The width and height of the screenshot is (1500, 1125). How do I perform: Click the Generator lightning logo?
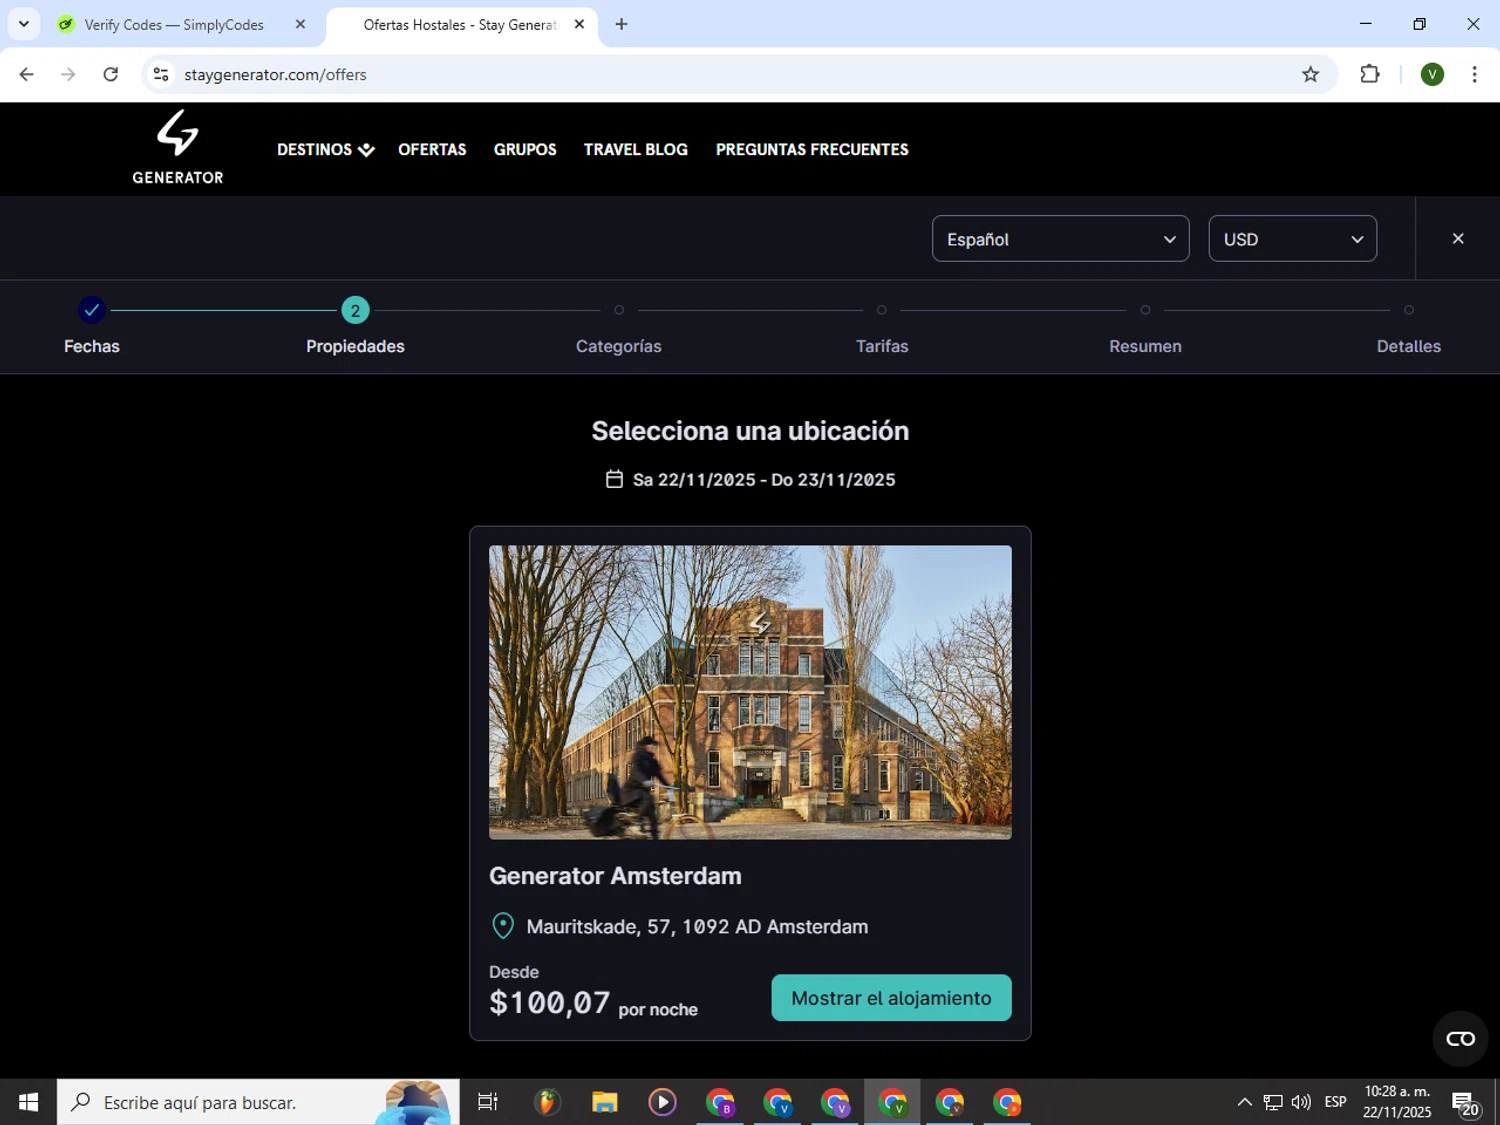point(178,147)
